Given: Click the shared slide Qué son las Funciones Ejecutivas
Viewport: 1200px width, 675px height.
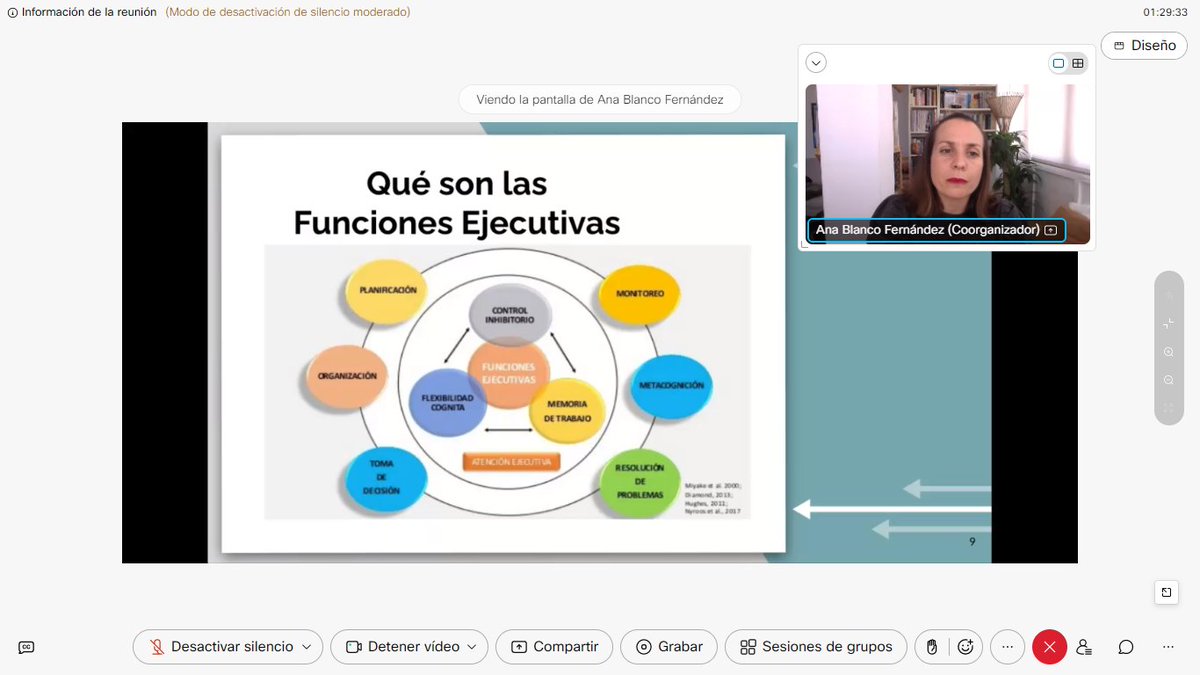Looking at the screenshot, I should (503, 343).
